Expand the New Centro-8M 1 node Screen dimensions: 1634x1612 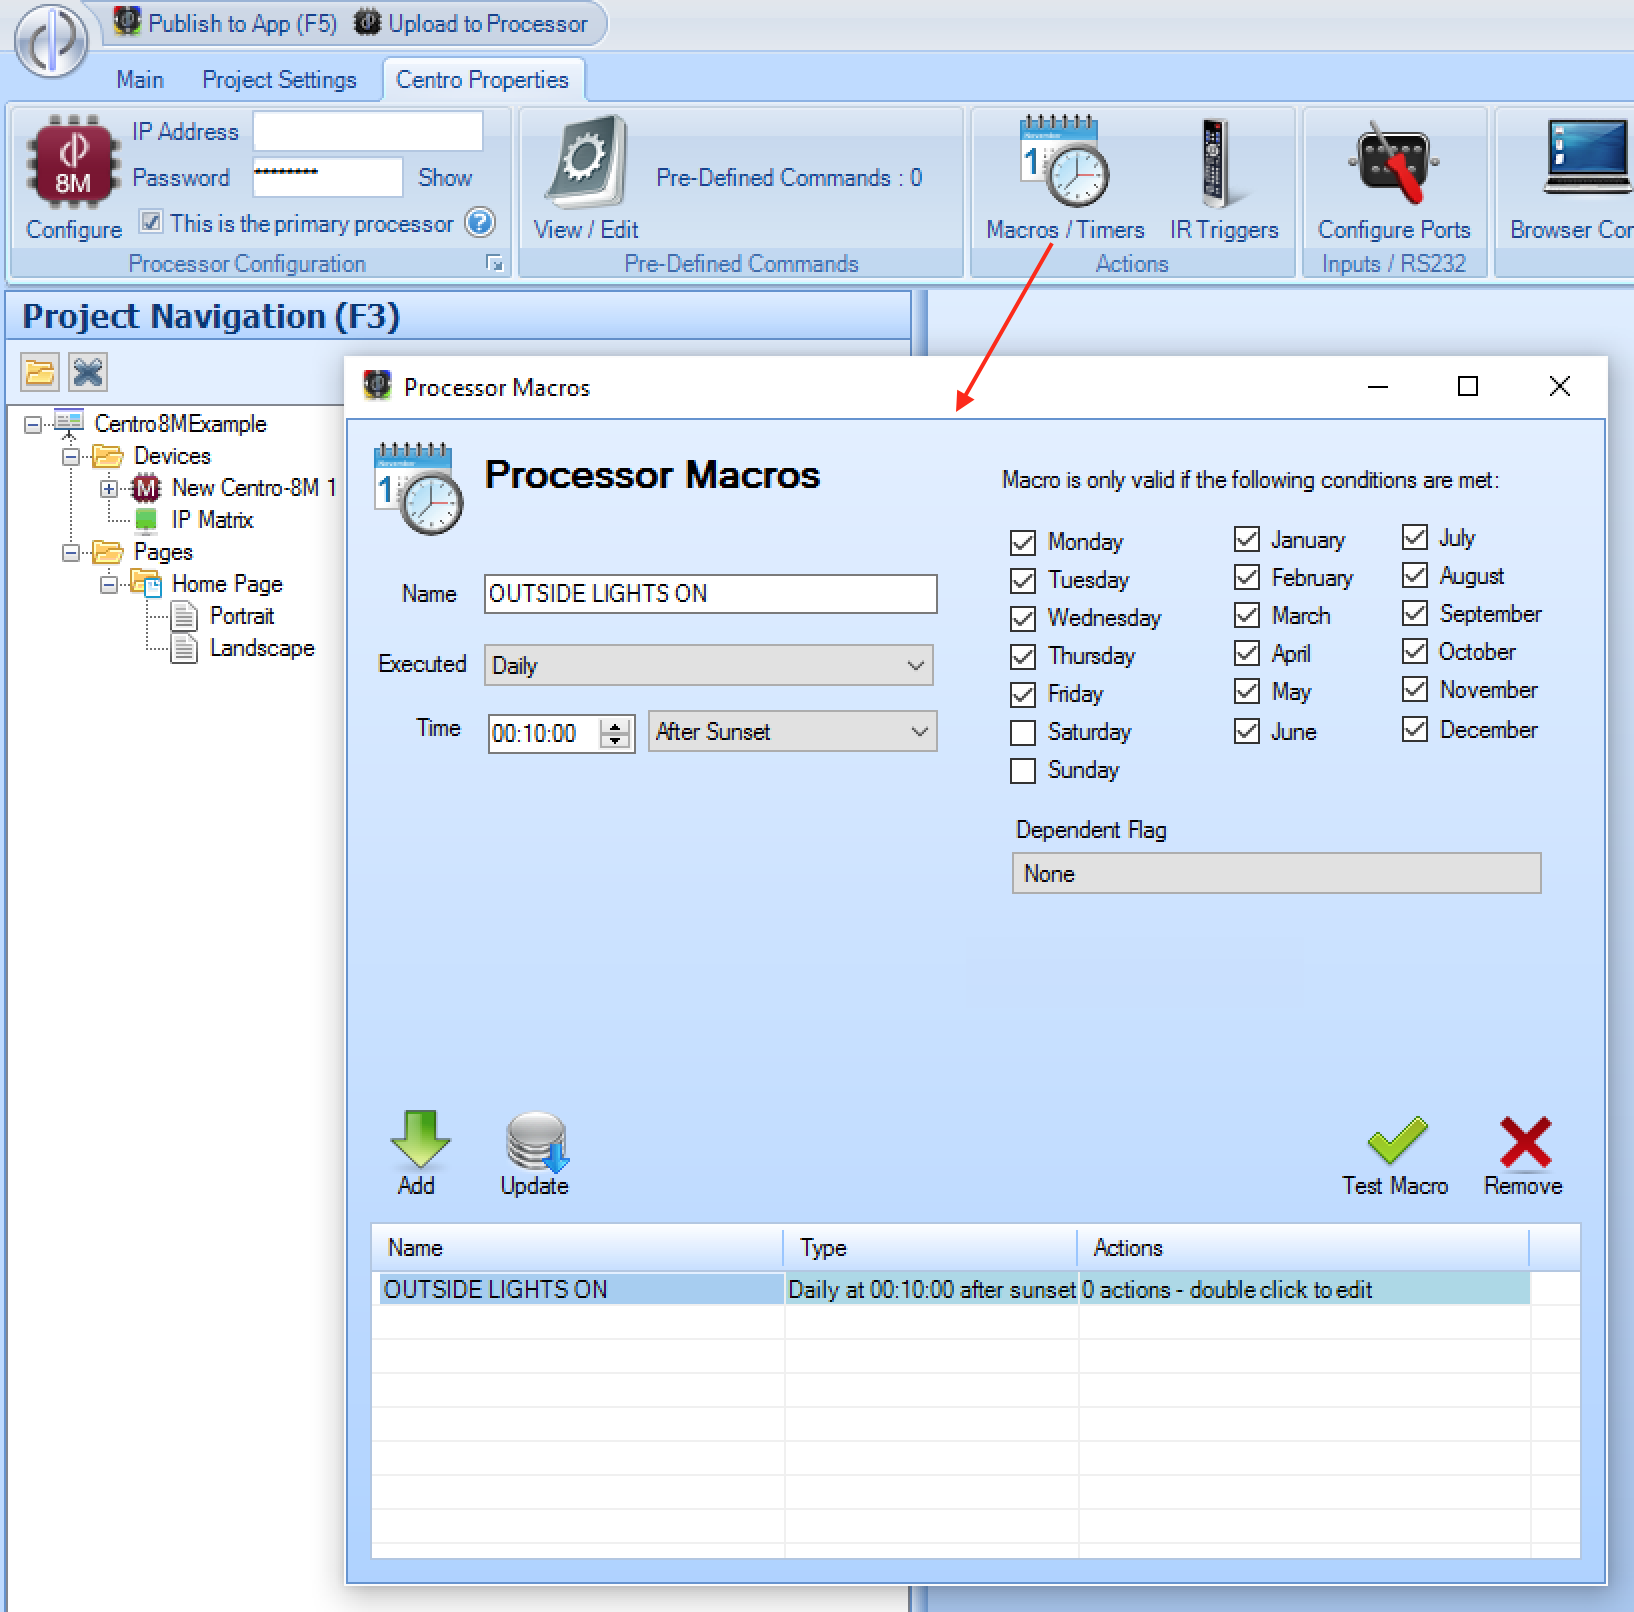coord(109,489)
